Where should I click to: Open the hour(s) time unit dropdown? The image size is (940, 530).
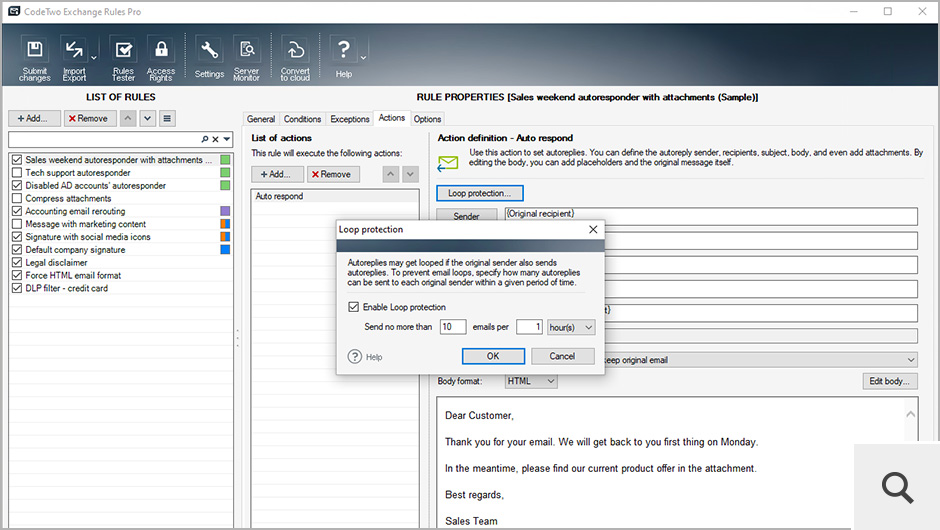(571, 327)
